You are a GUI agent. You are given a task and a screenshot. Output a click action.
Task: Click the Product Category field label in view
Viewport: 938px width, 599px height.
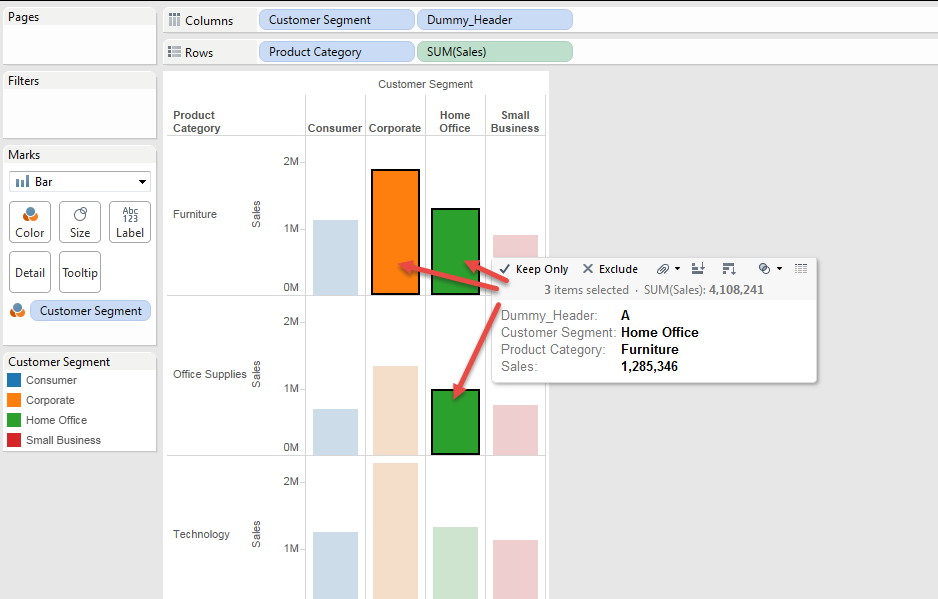click(196, 121)
